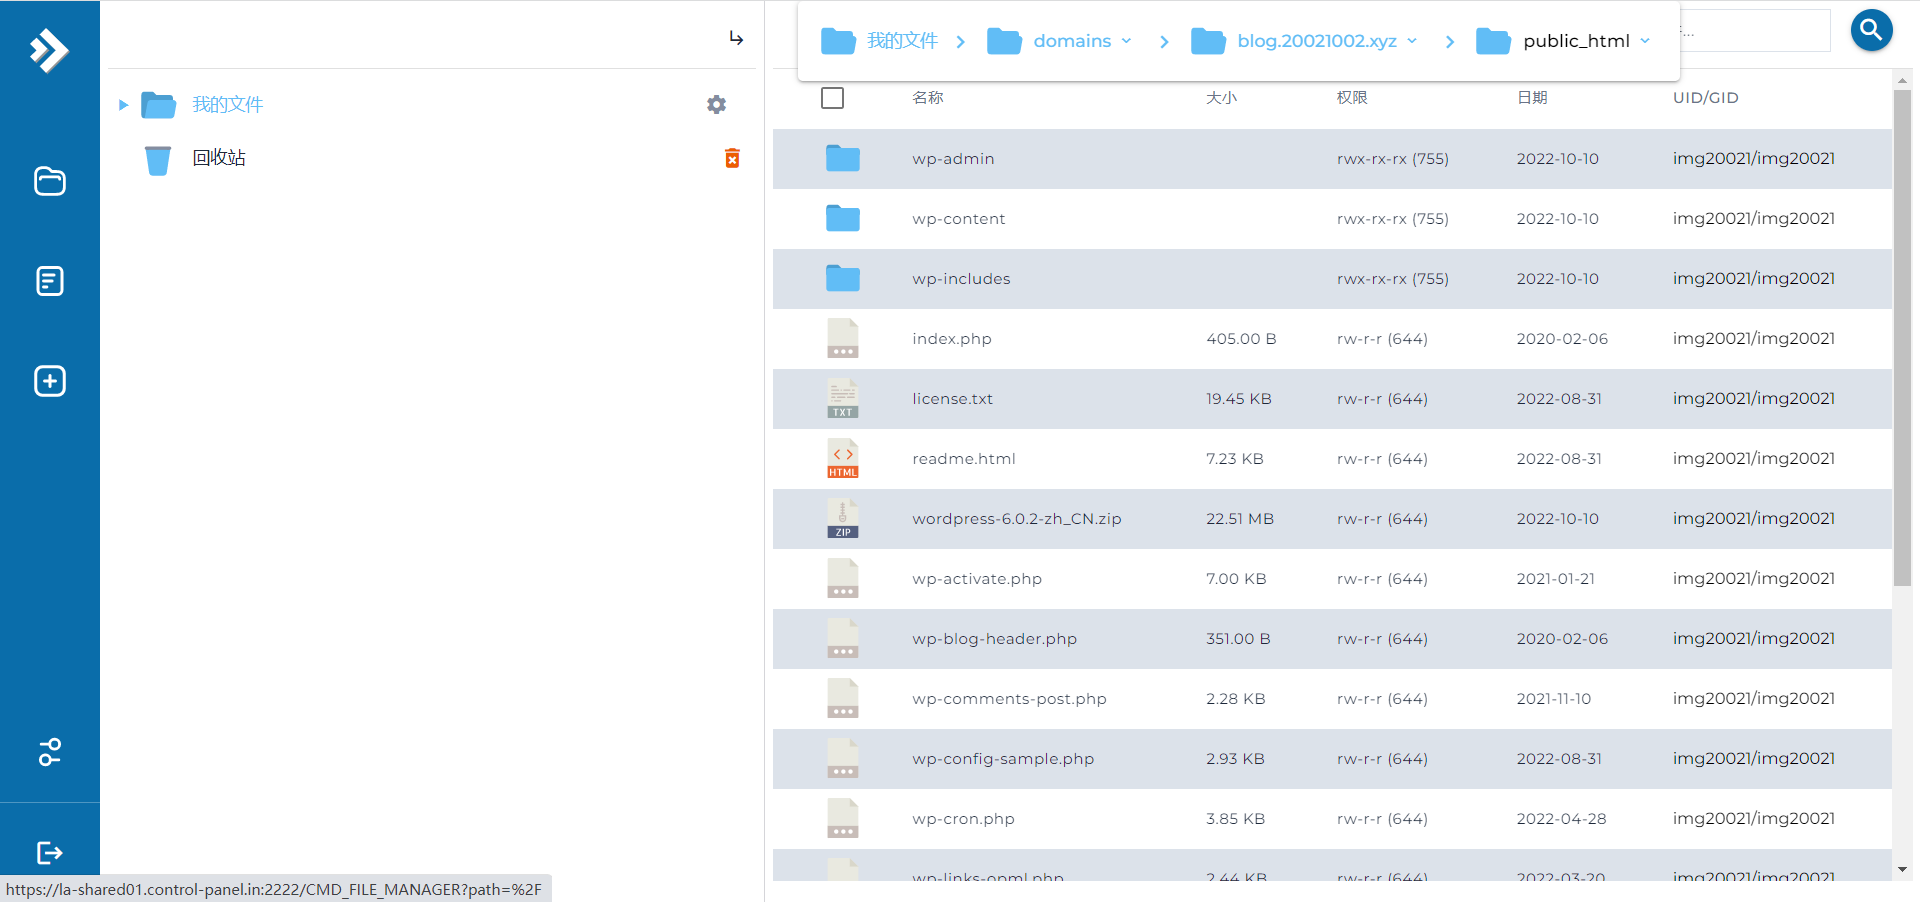Click the document list sidebar icon
The image size is (1920, 902).
(49, 281)
